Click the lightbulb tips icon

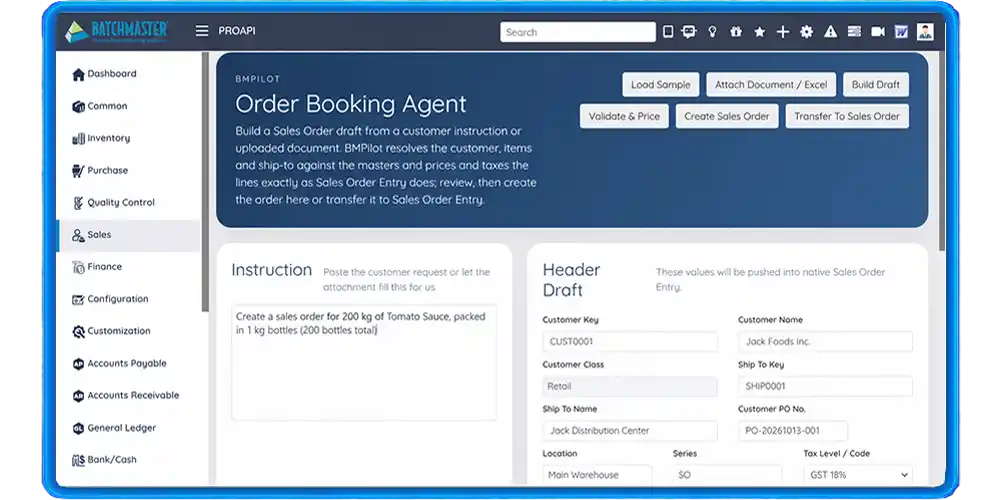712,31
